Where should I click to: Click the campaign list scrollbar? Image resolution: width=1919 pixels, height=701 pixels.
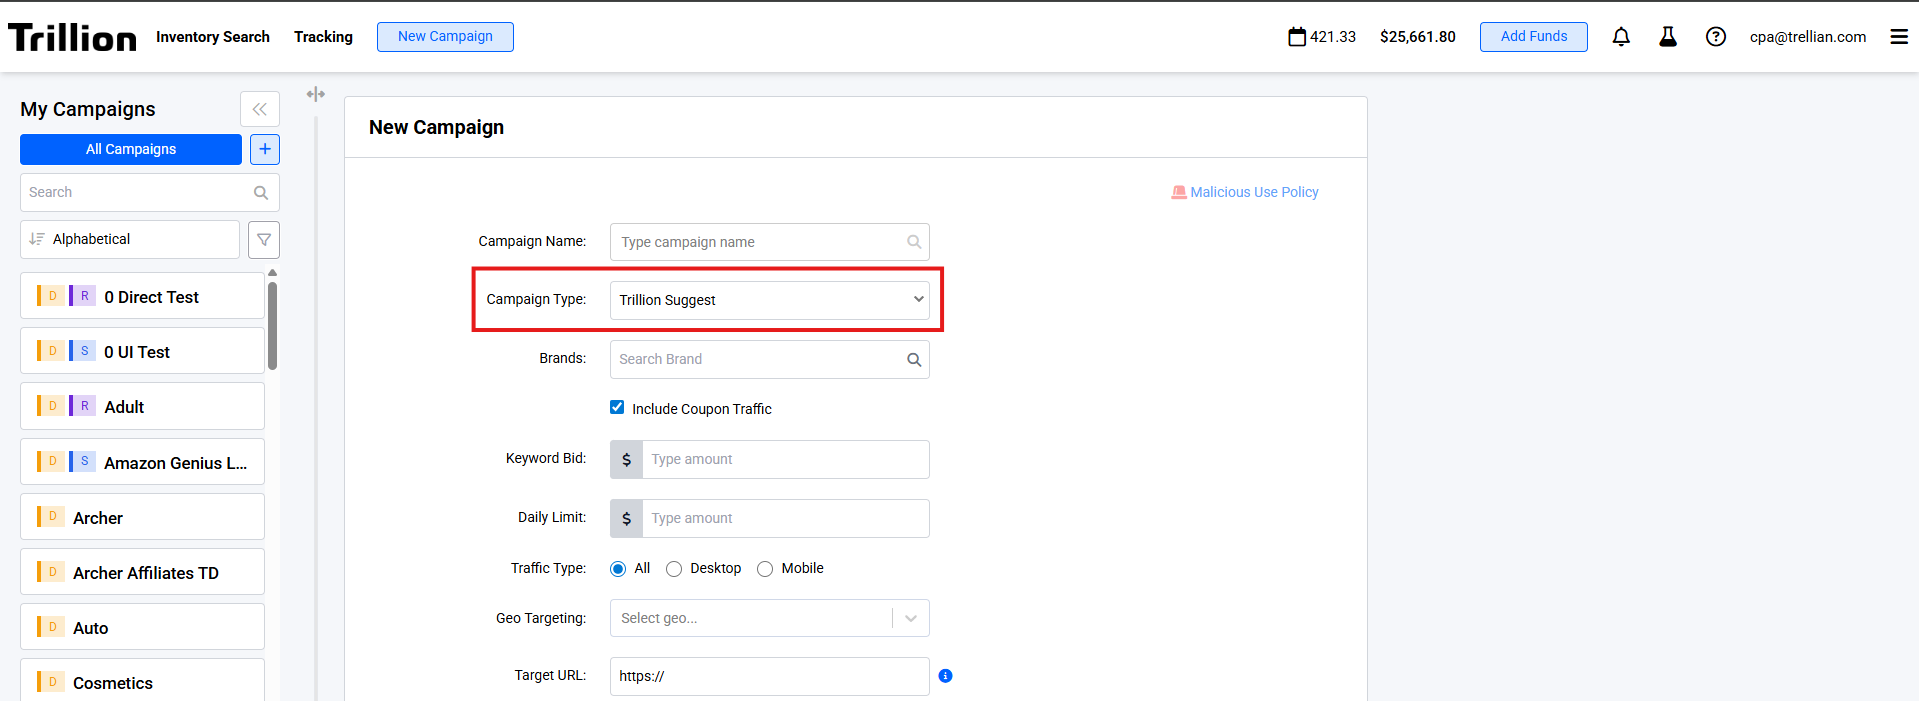coord(272,326)
